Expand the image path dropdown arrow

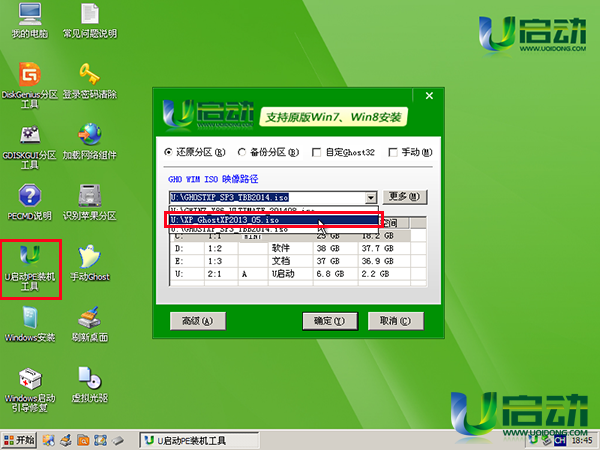point(370,198)
